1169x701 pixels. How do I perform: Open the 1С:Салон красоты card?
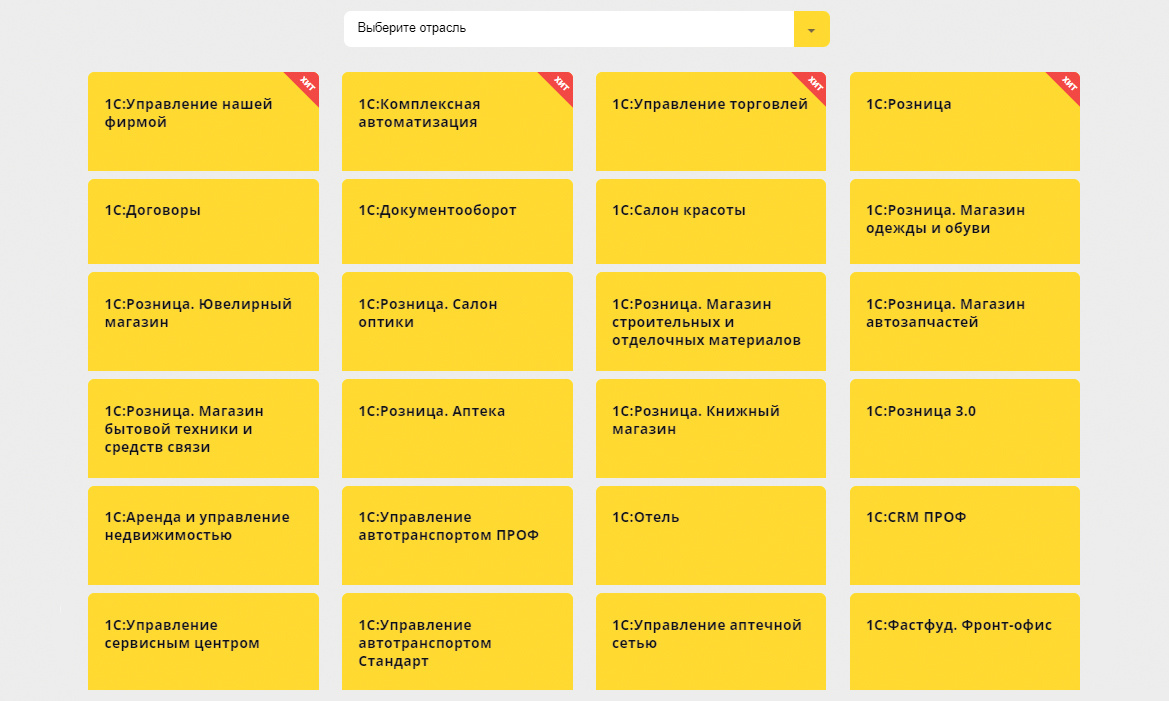[710, 221]
